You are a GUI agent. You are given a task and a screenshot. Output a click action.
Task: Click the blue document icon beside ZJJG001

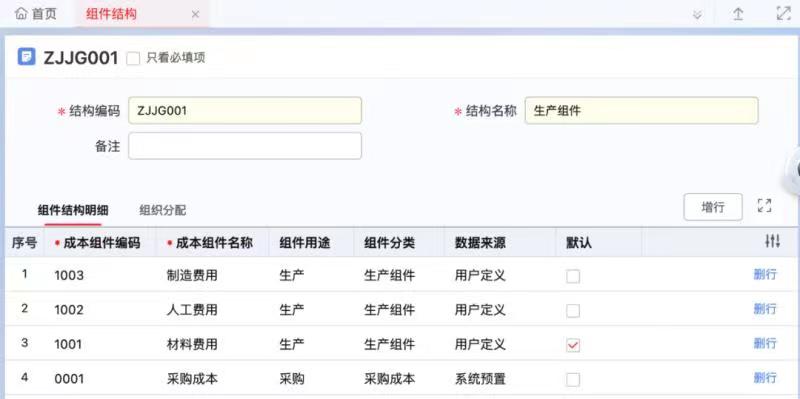tap(27, 56)
